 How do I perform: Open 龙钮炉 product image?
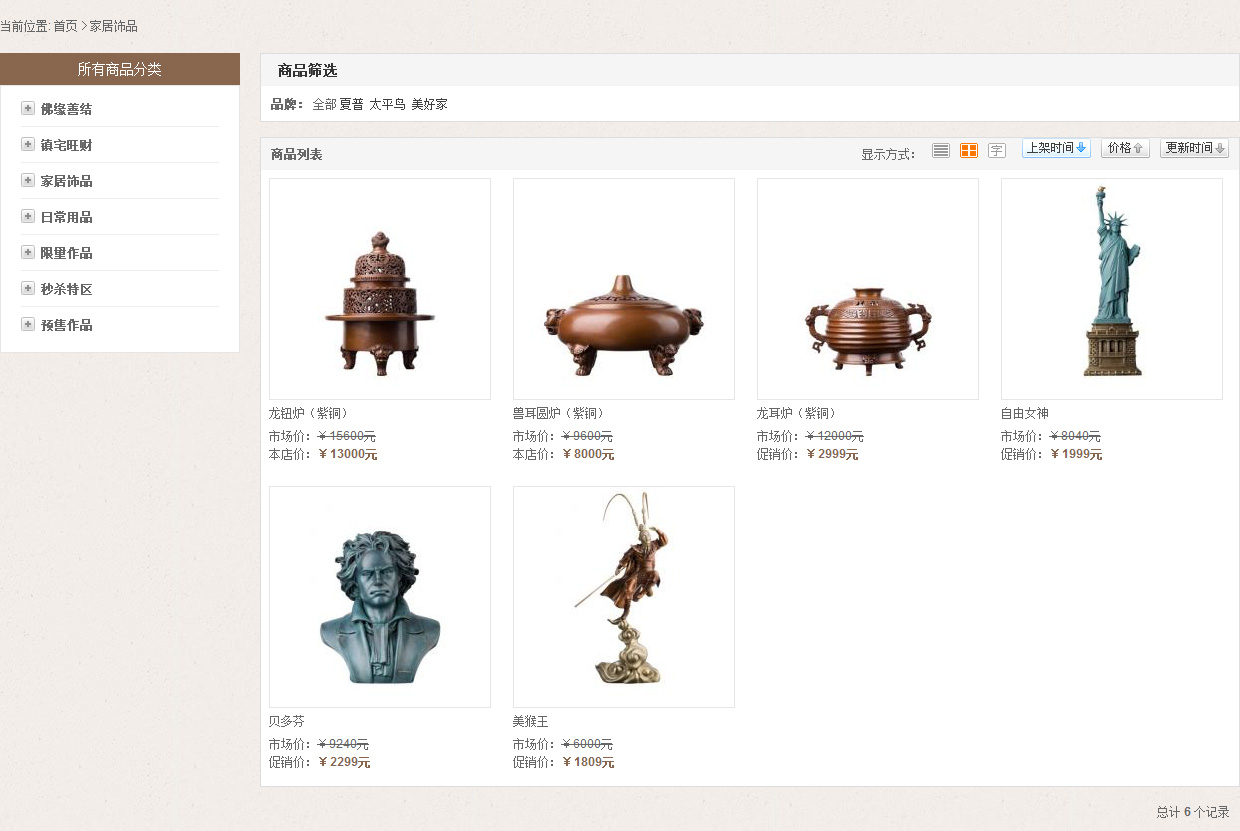380,289
